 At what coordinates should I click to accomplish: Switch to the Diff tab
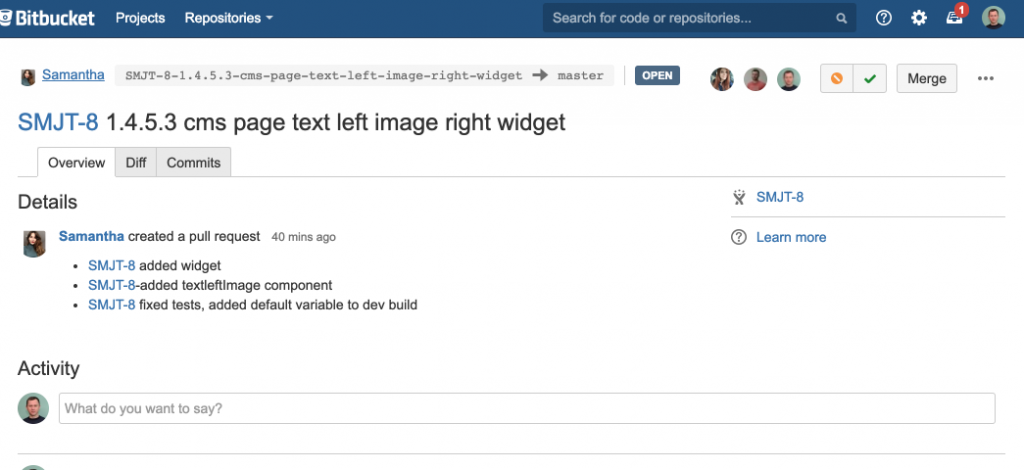click(136, 163)
